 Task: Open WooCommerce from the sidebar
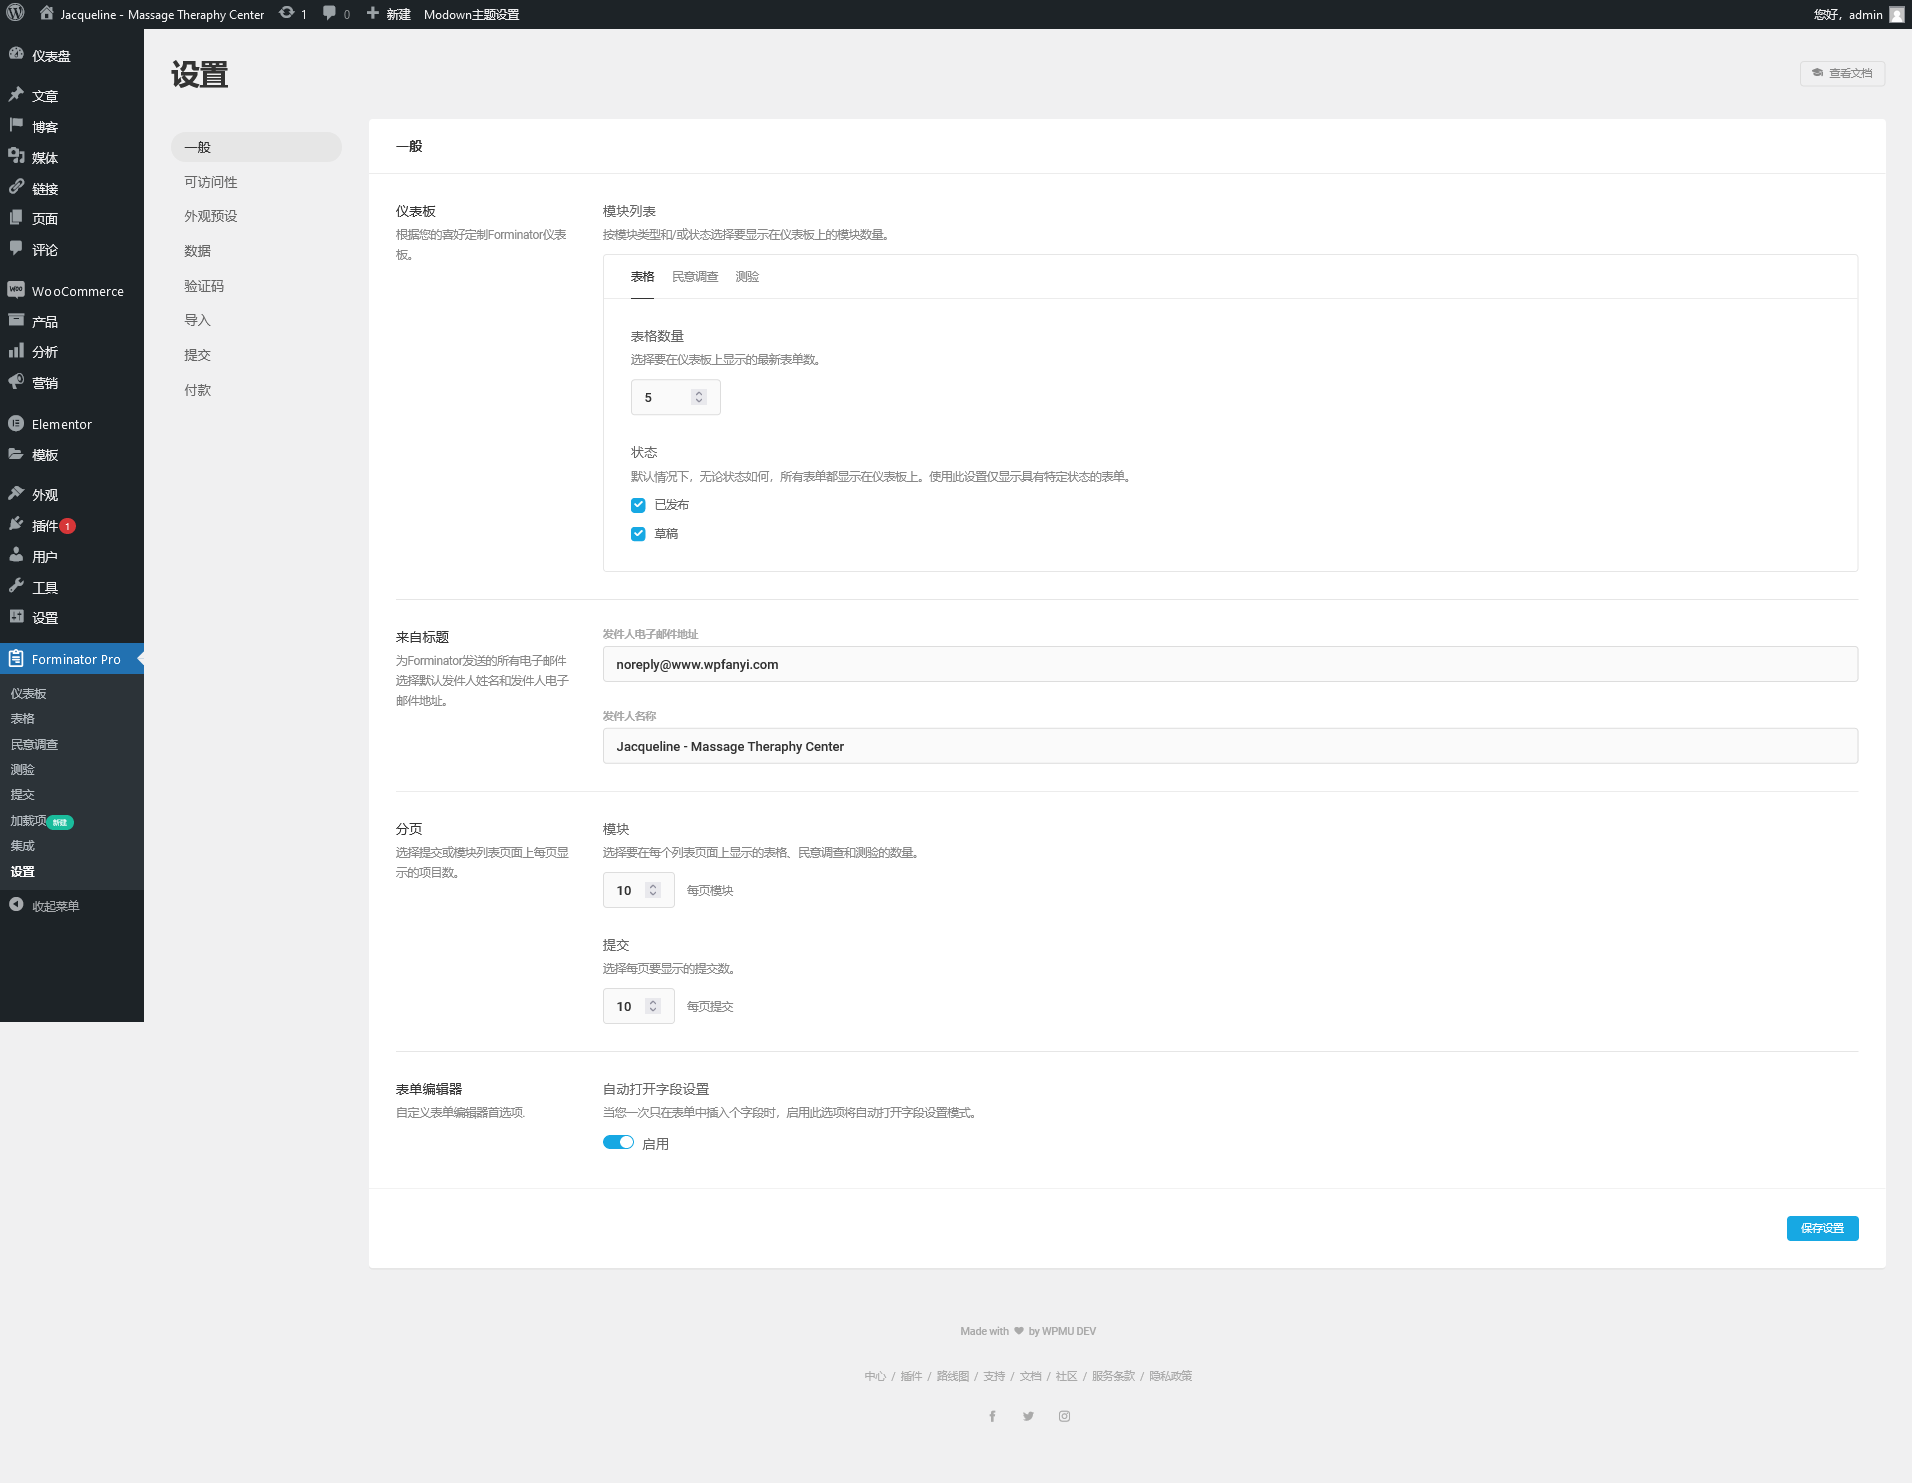(x=77, y=291)
